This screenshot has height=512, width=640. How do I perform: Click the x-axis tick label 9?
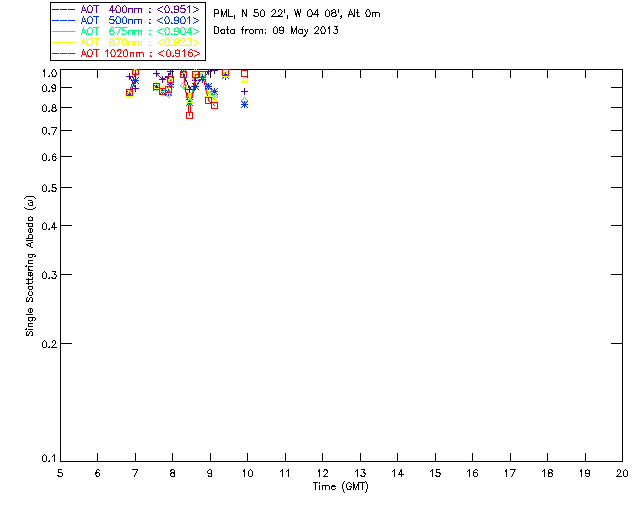(210, 473)
